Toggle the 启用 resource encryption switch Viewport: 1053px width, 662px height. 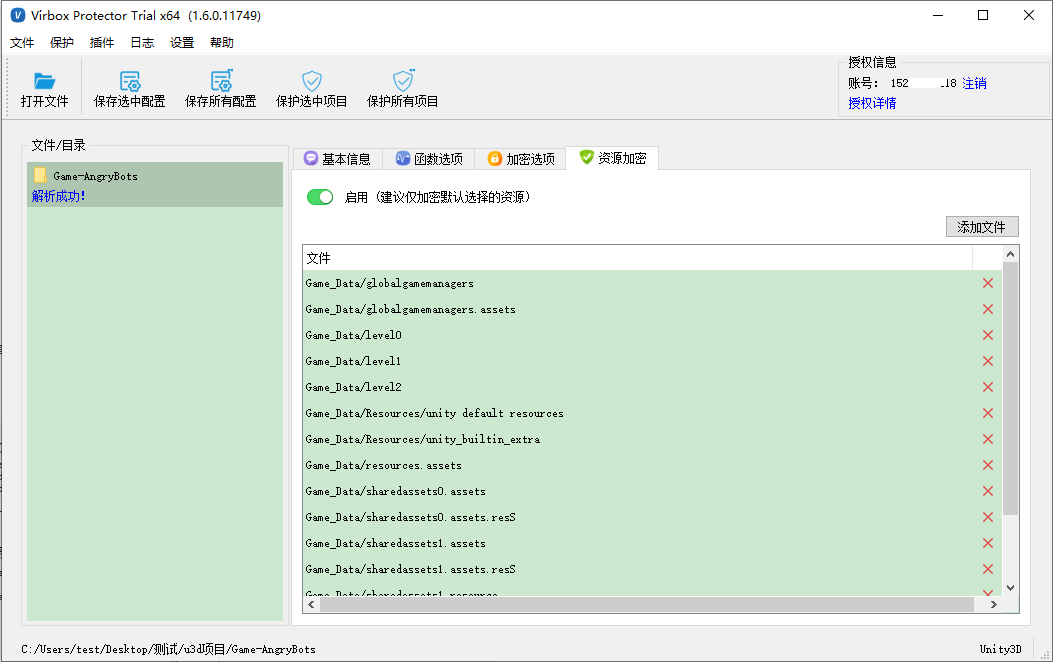coord(320,197)
